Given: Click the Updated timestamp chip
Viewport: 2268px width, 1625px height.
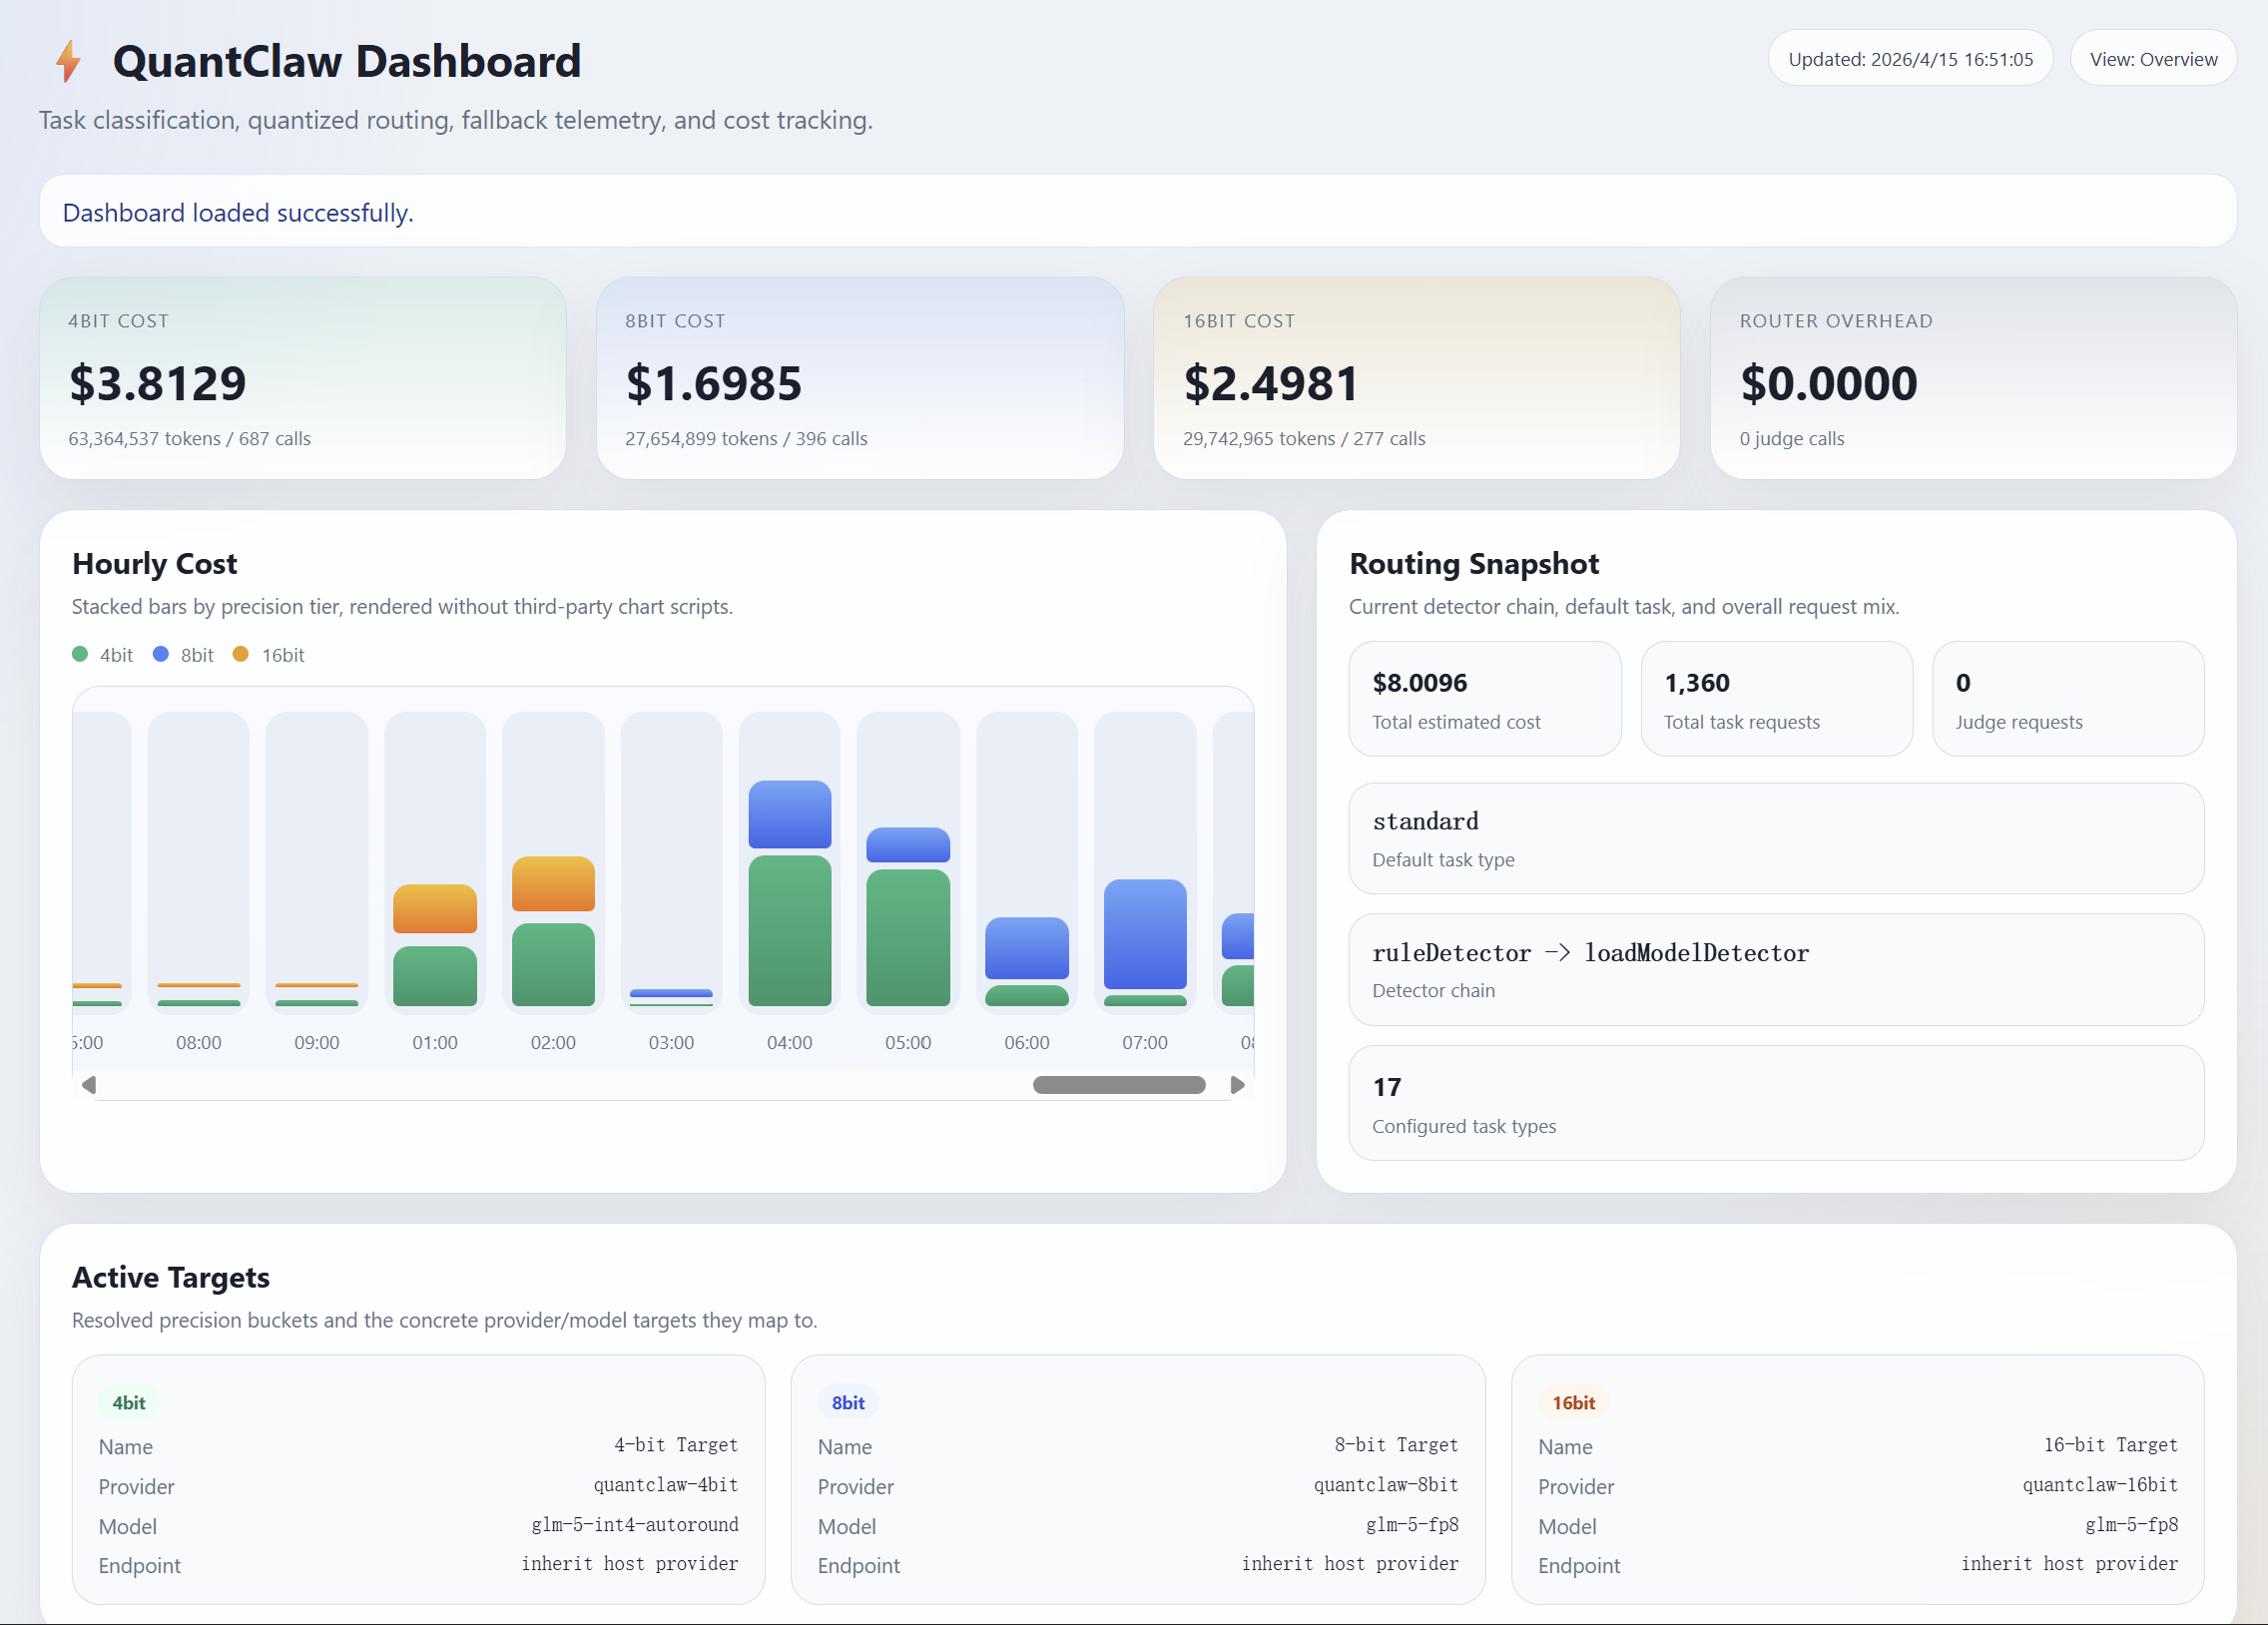Looking at the screenshot, I should (1910, 58).
